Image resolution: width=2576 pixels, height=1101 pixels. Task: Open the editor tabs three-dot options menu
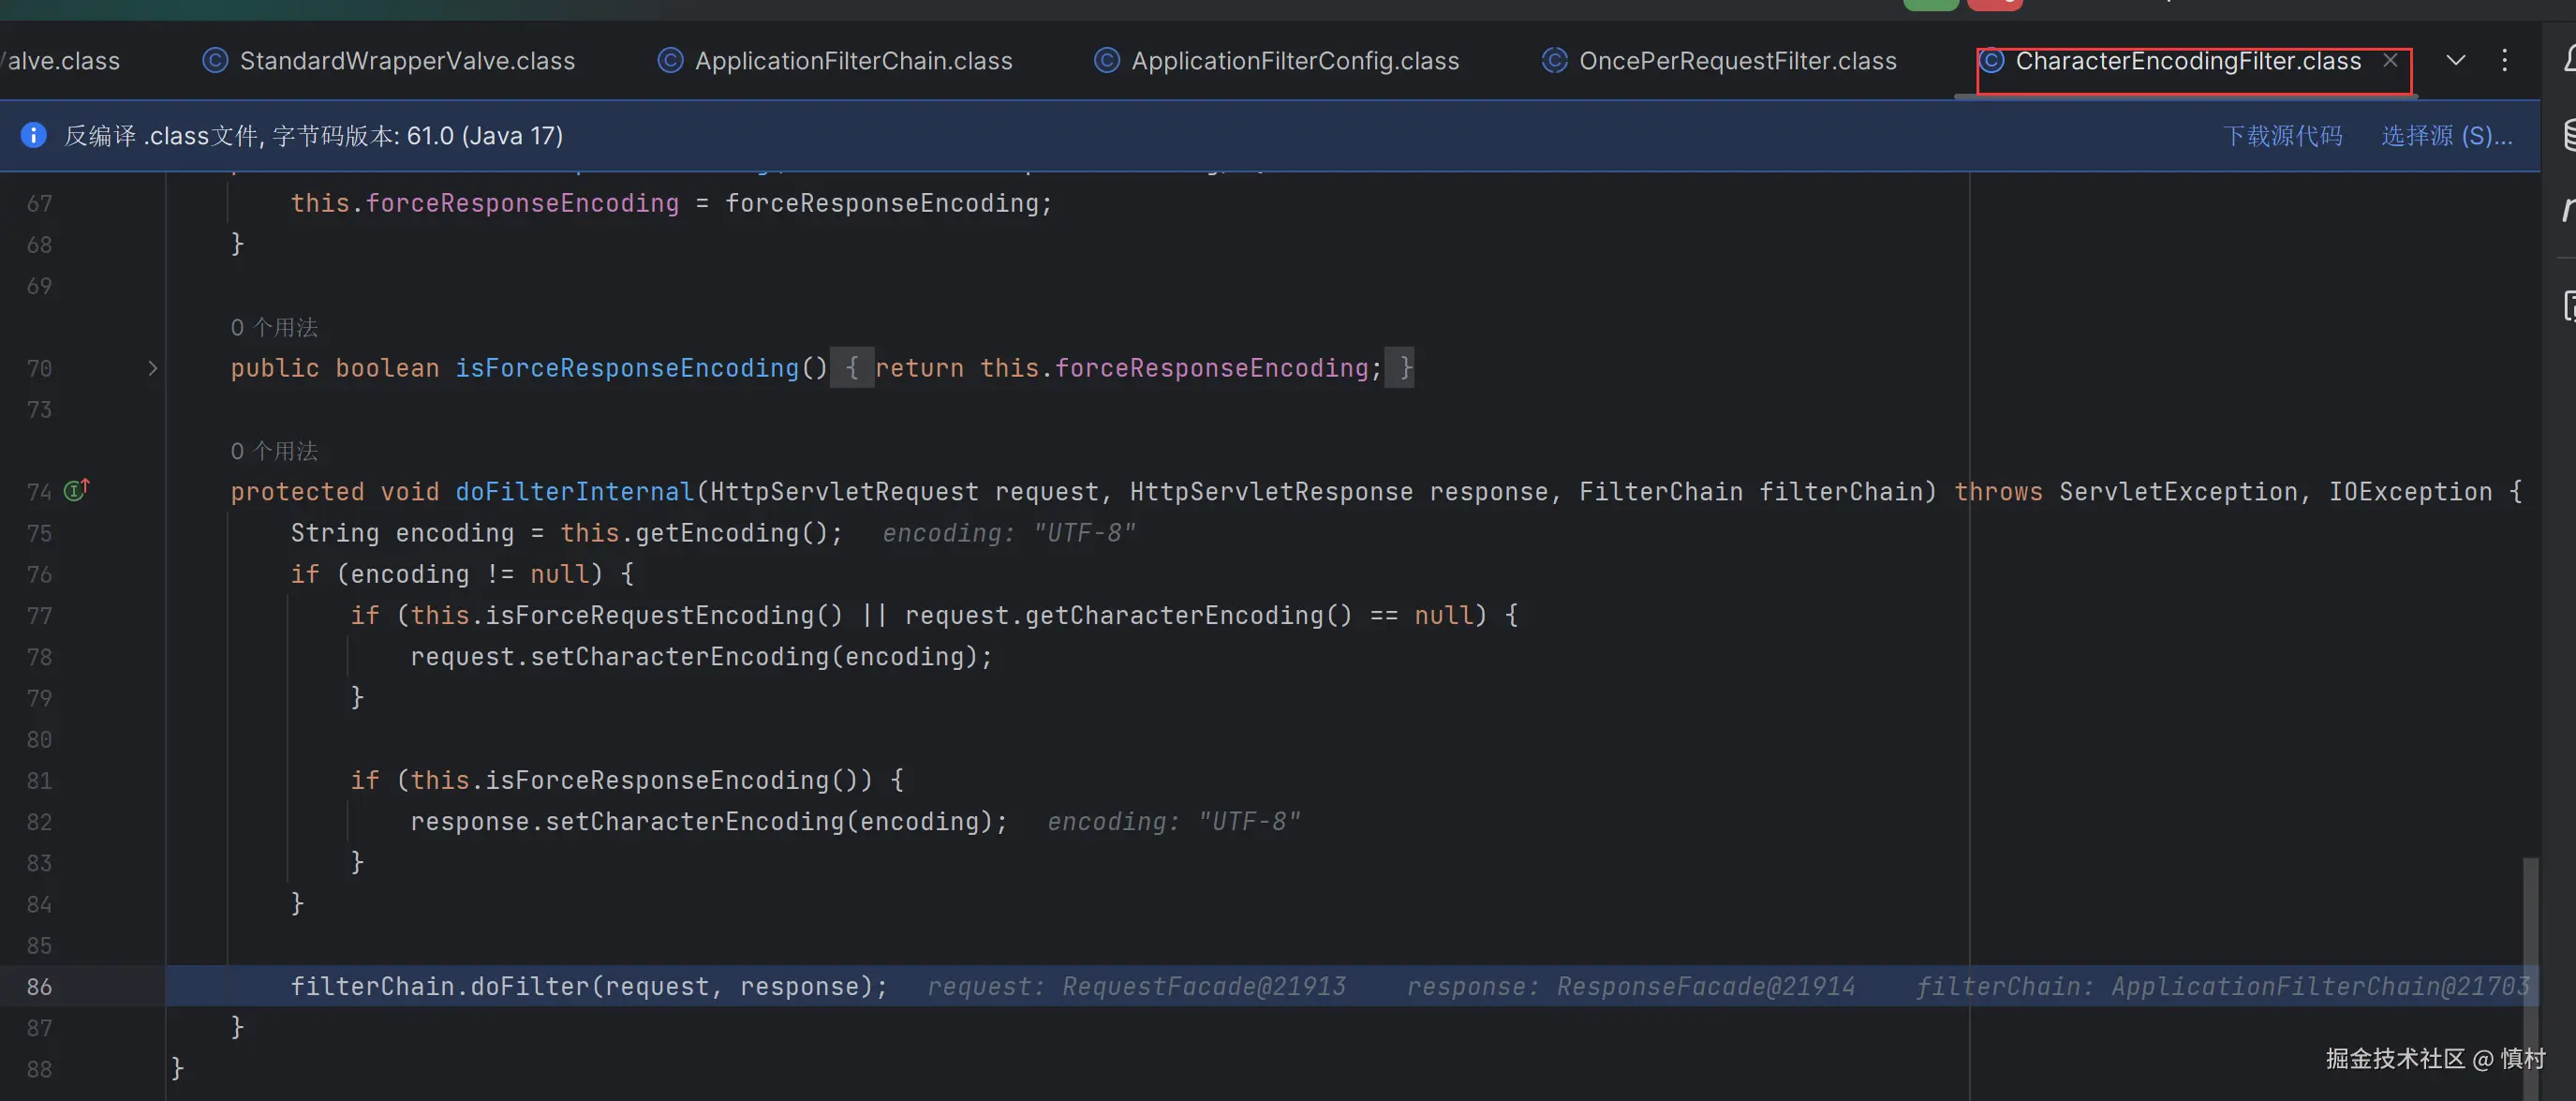(2504, 60)
